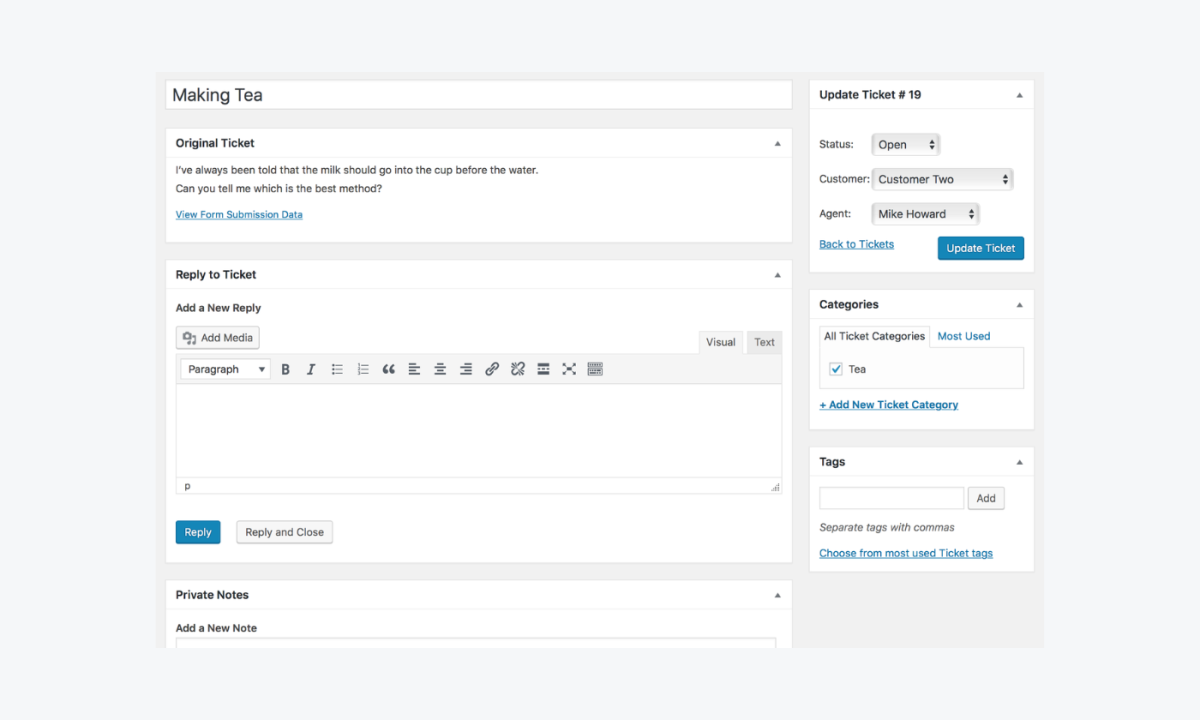Open View Form Submission Data link
The height and width of the screenshot is (720, 1200).
click(x=239, y=214)
